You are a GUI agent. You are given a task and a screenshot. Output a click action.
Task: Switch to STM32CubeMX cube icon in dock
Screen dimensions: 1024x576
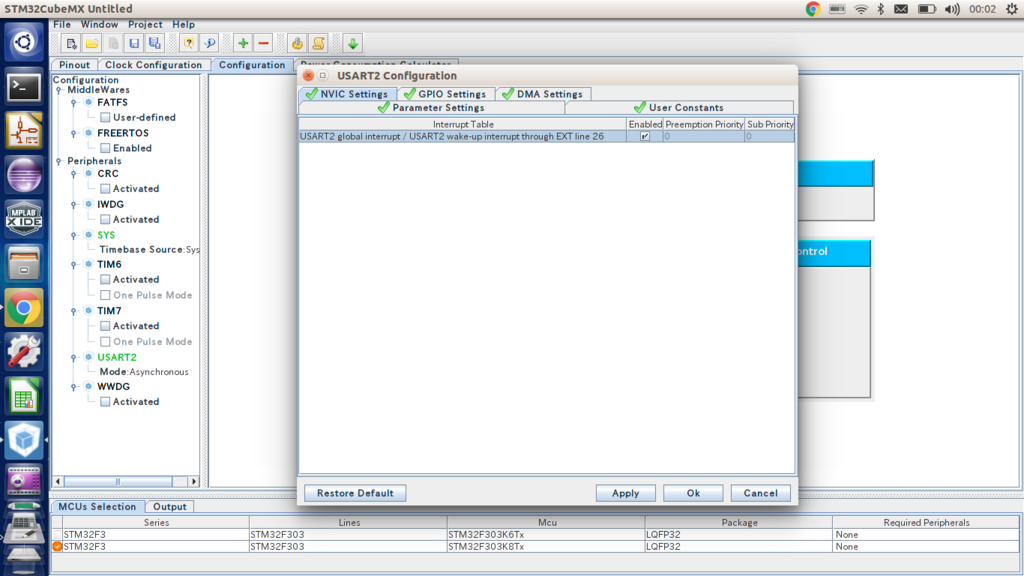point(24,440)
